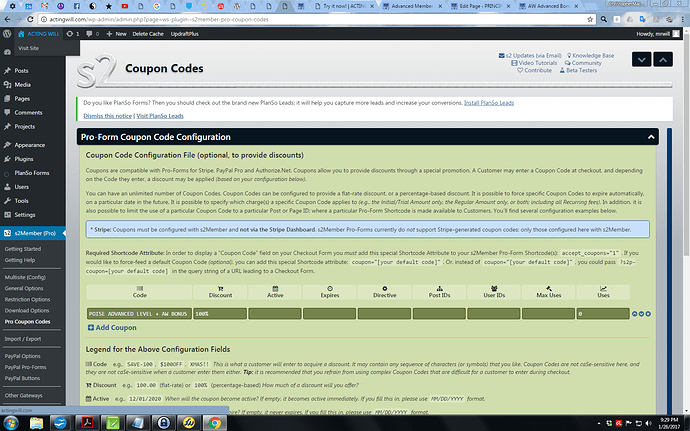
Task: Move coupon row down icon
Action: (x=641, y=314)
